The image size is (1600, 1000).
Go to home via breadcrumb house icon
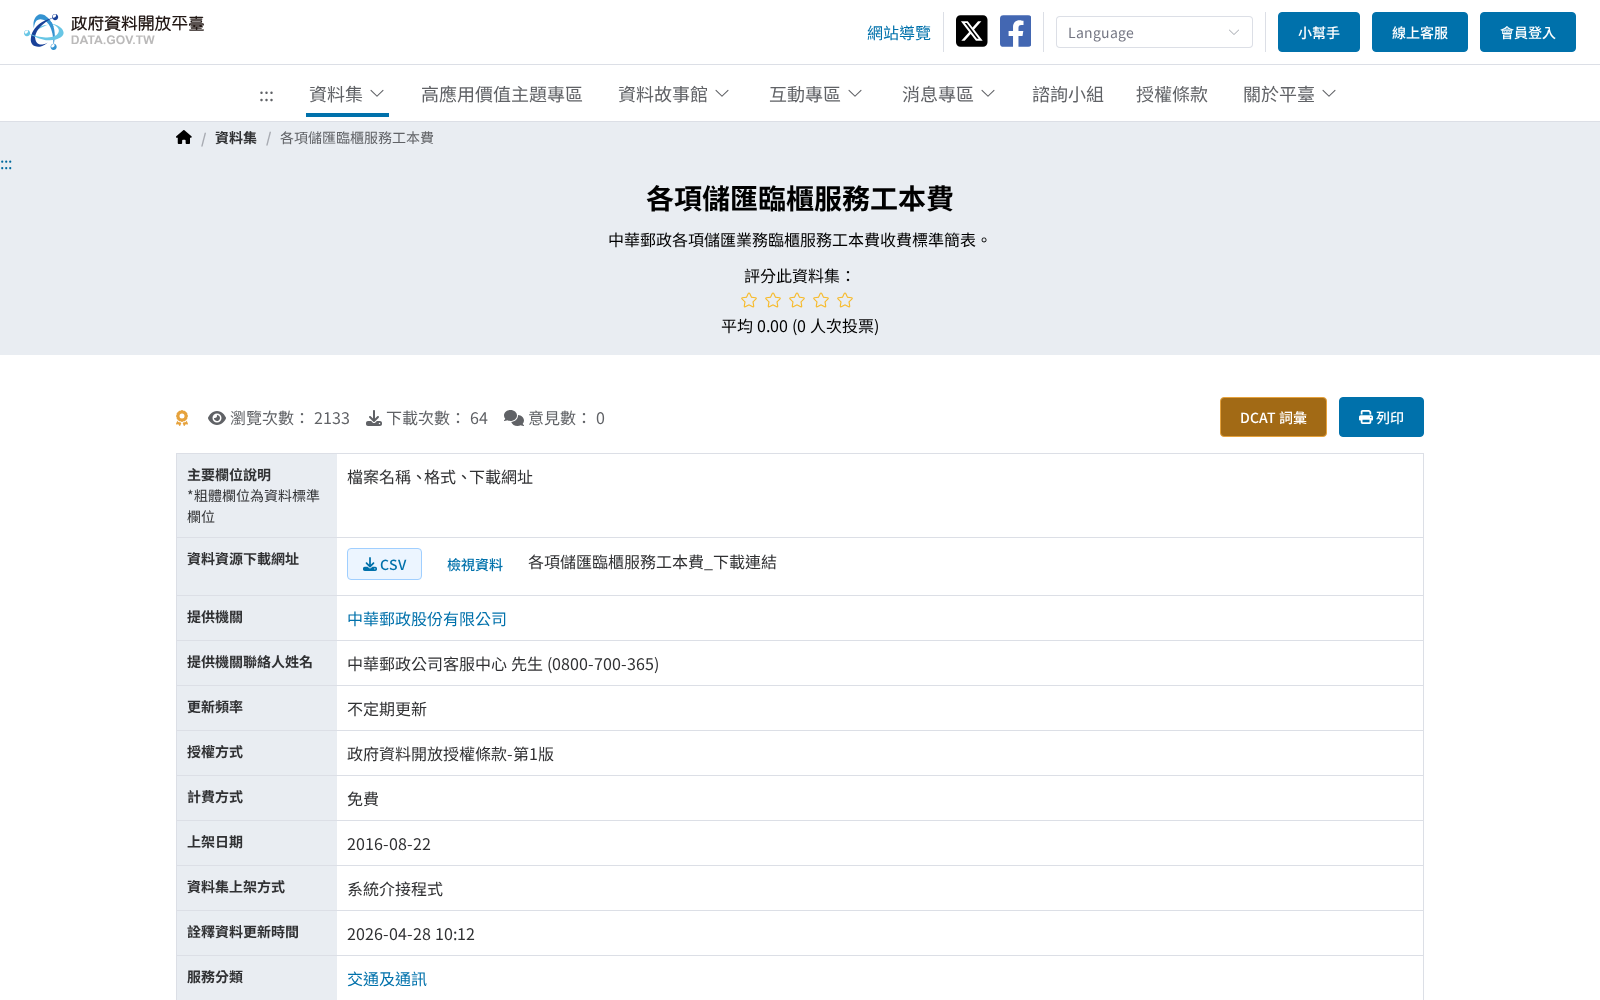tap(184, 138)
